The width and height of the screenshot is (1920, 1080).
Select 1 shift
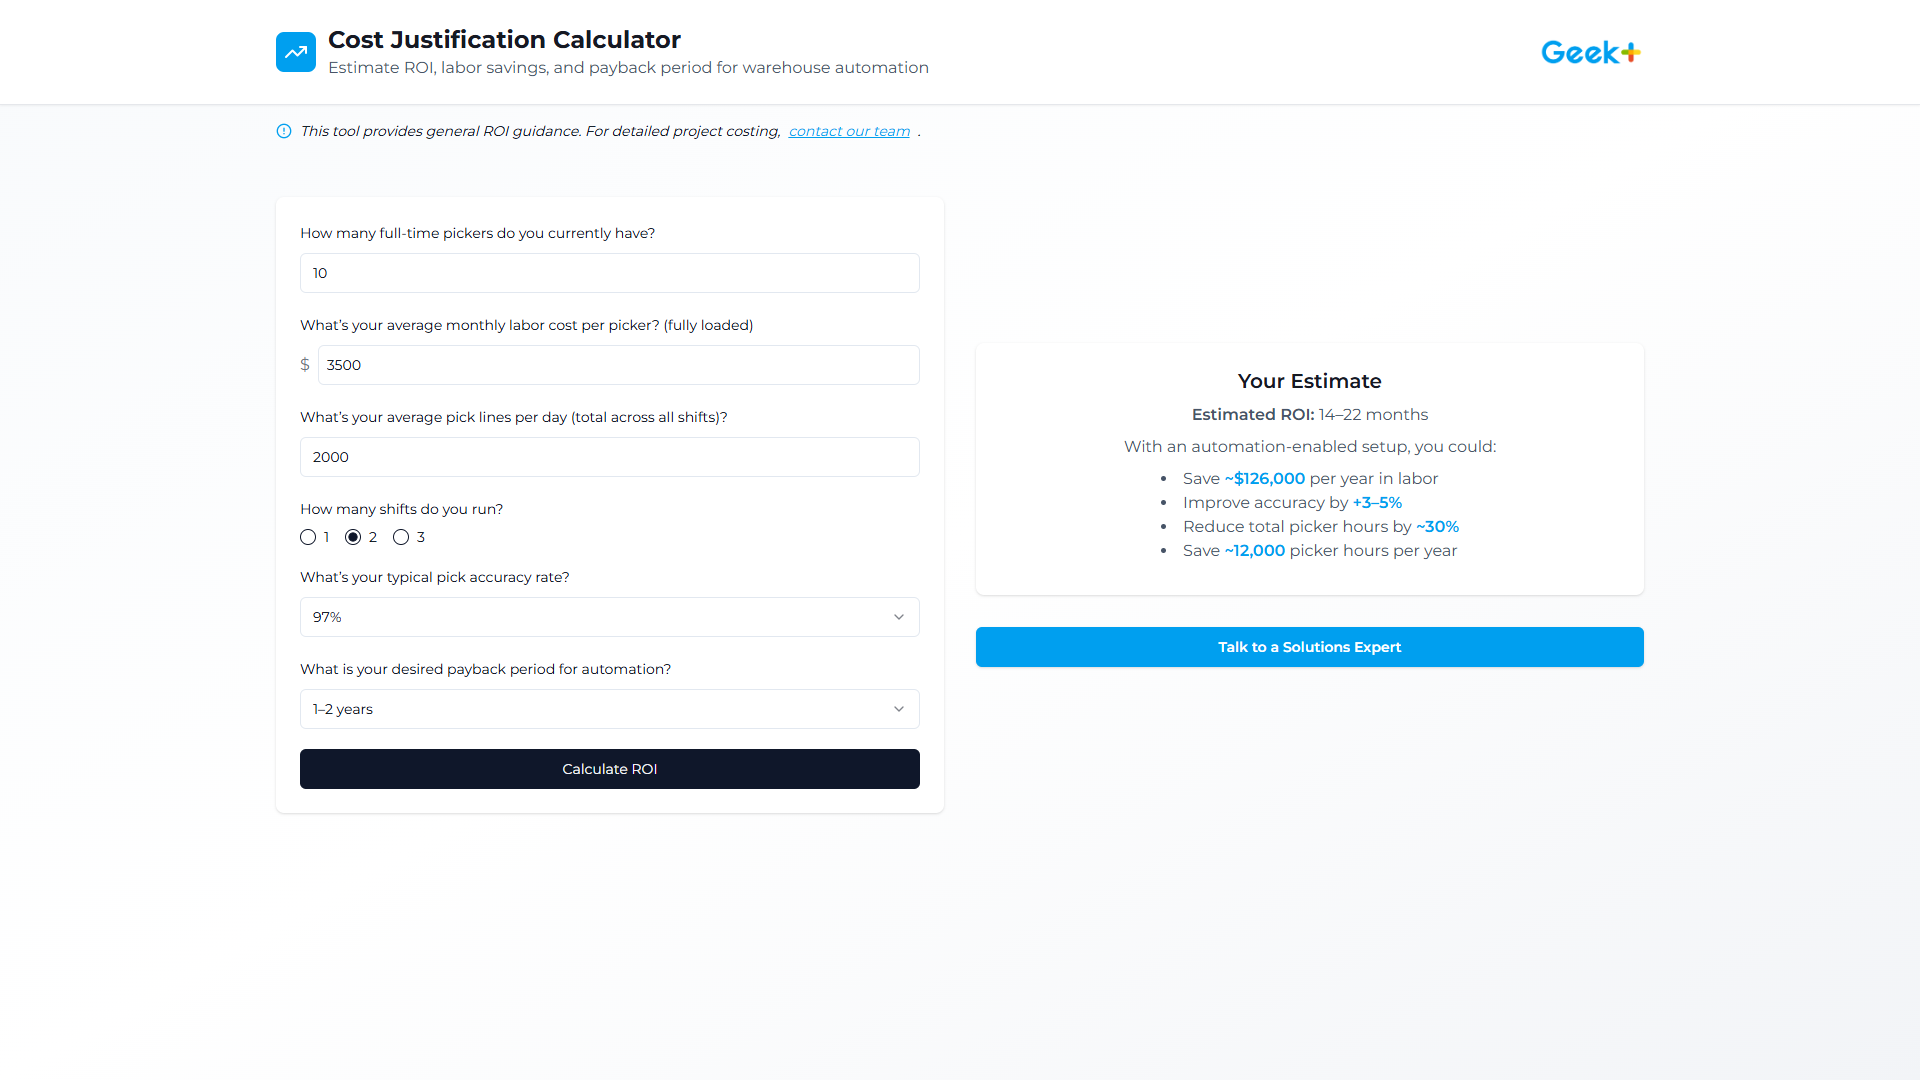[x=309, y=537]
